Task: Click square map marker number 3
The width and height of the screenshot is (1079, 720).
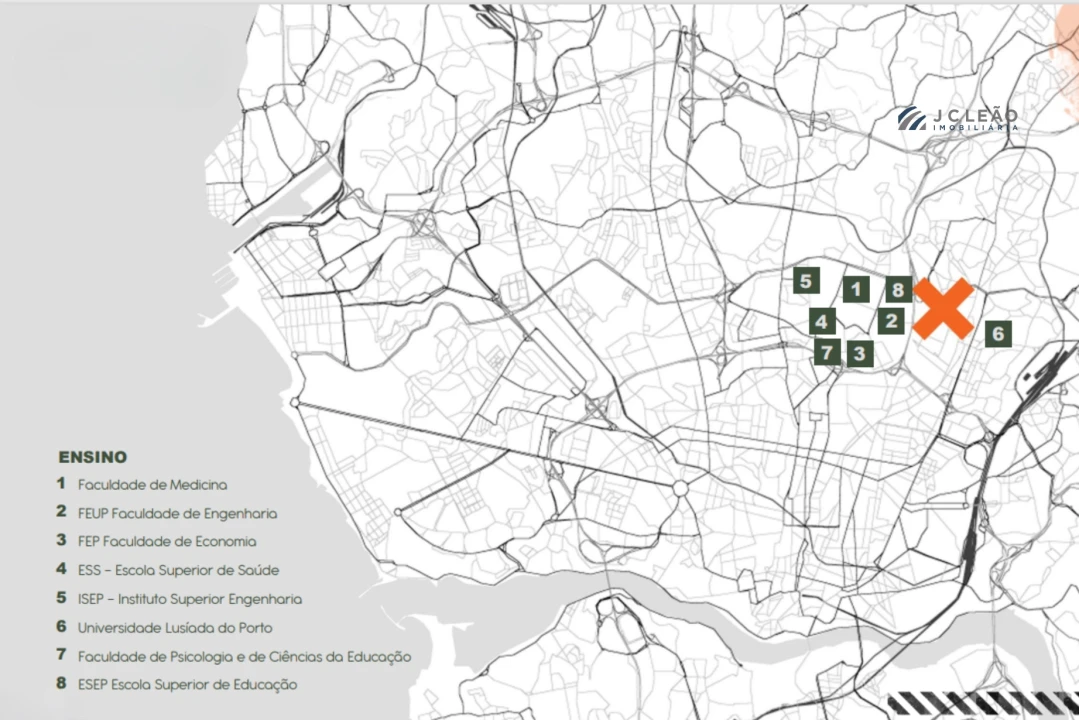Action: click(859, 353)
